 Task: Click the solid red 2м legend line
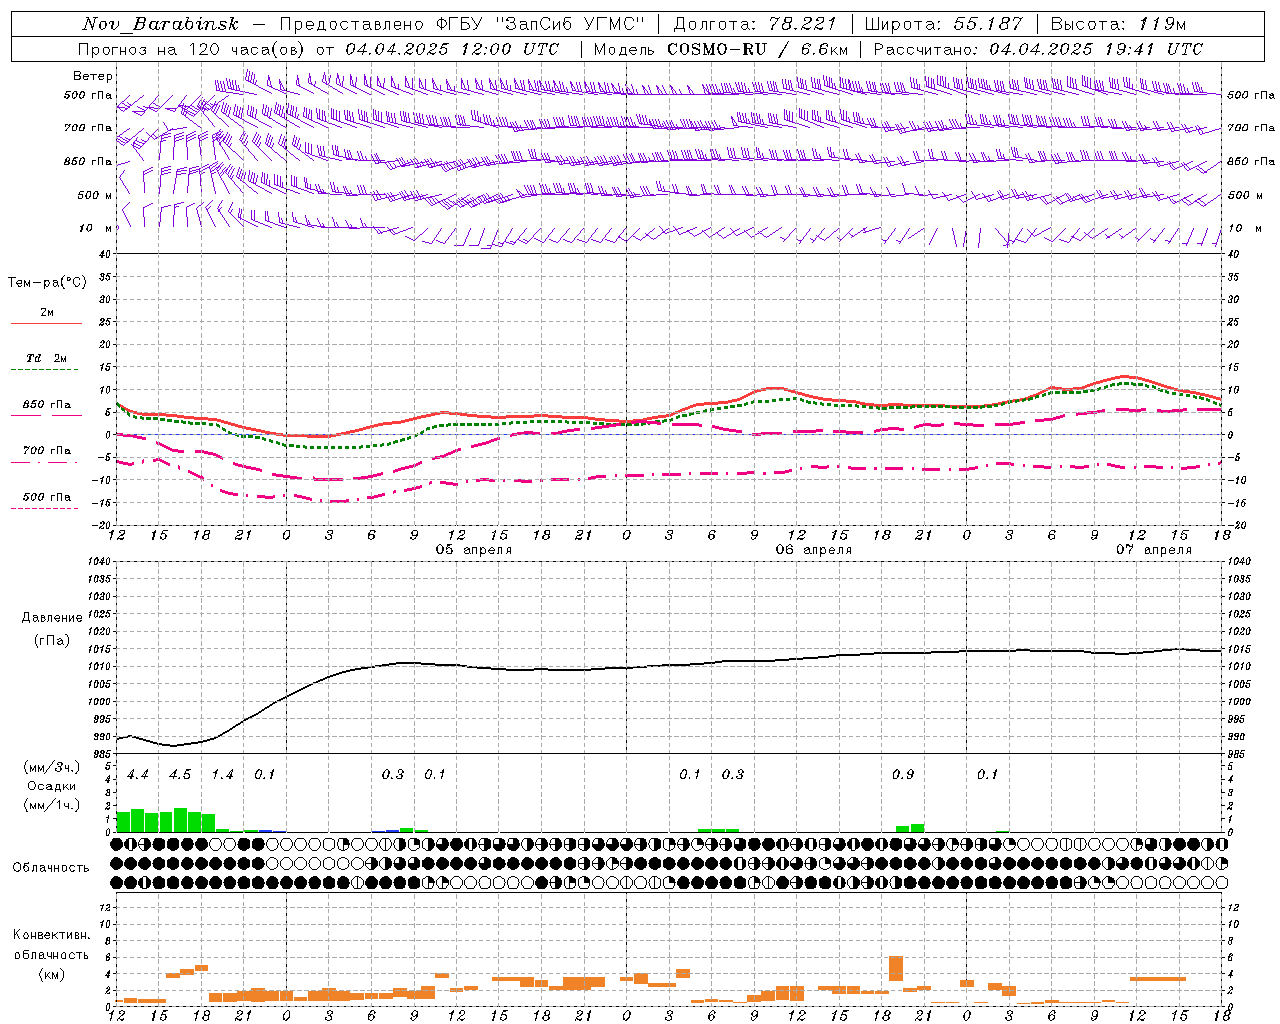46,323
